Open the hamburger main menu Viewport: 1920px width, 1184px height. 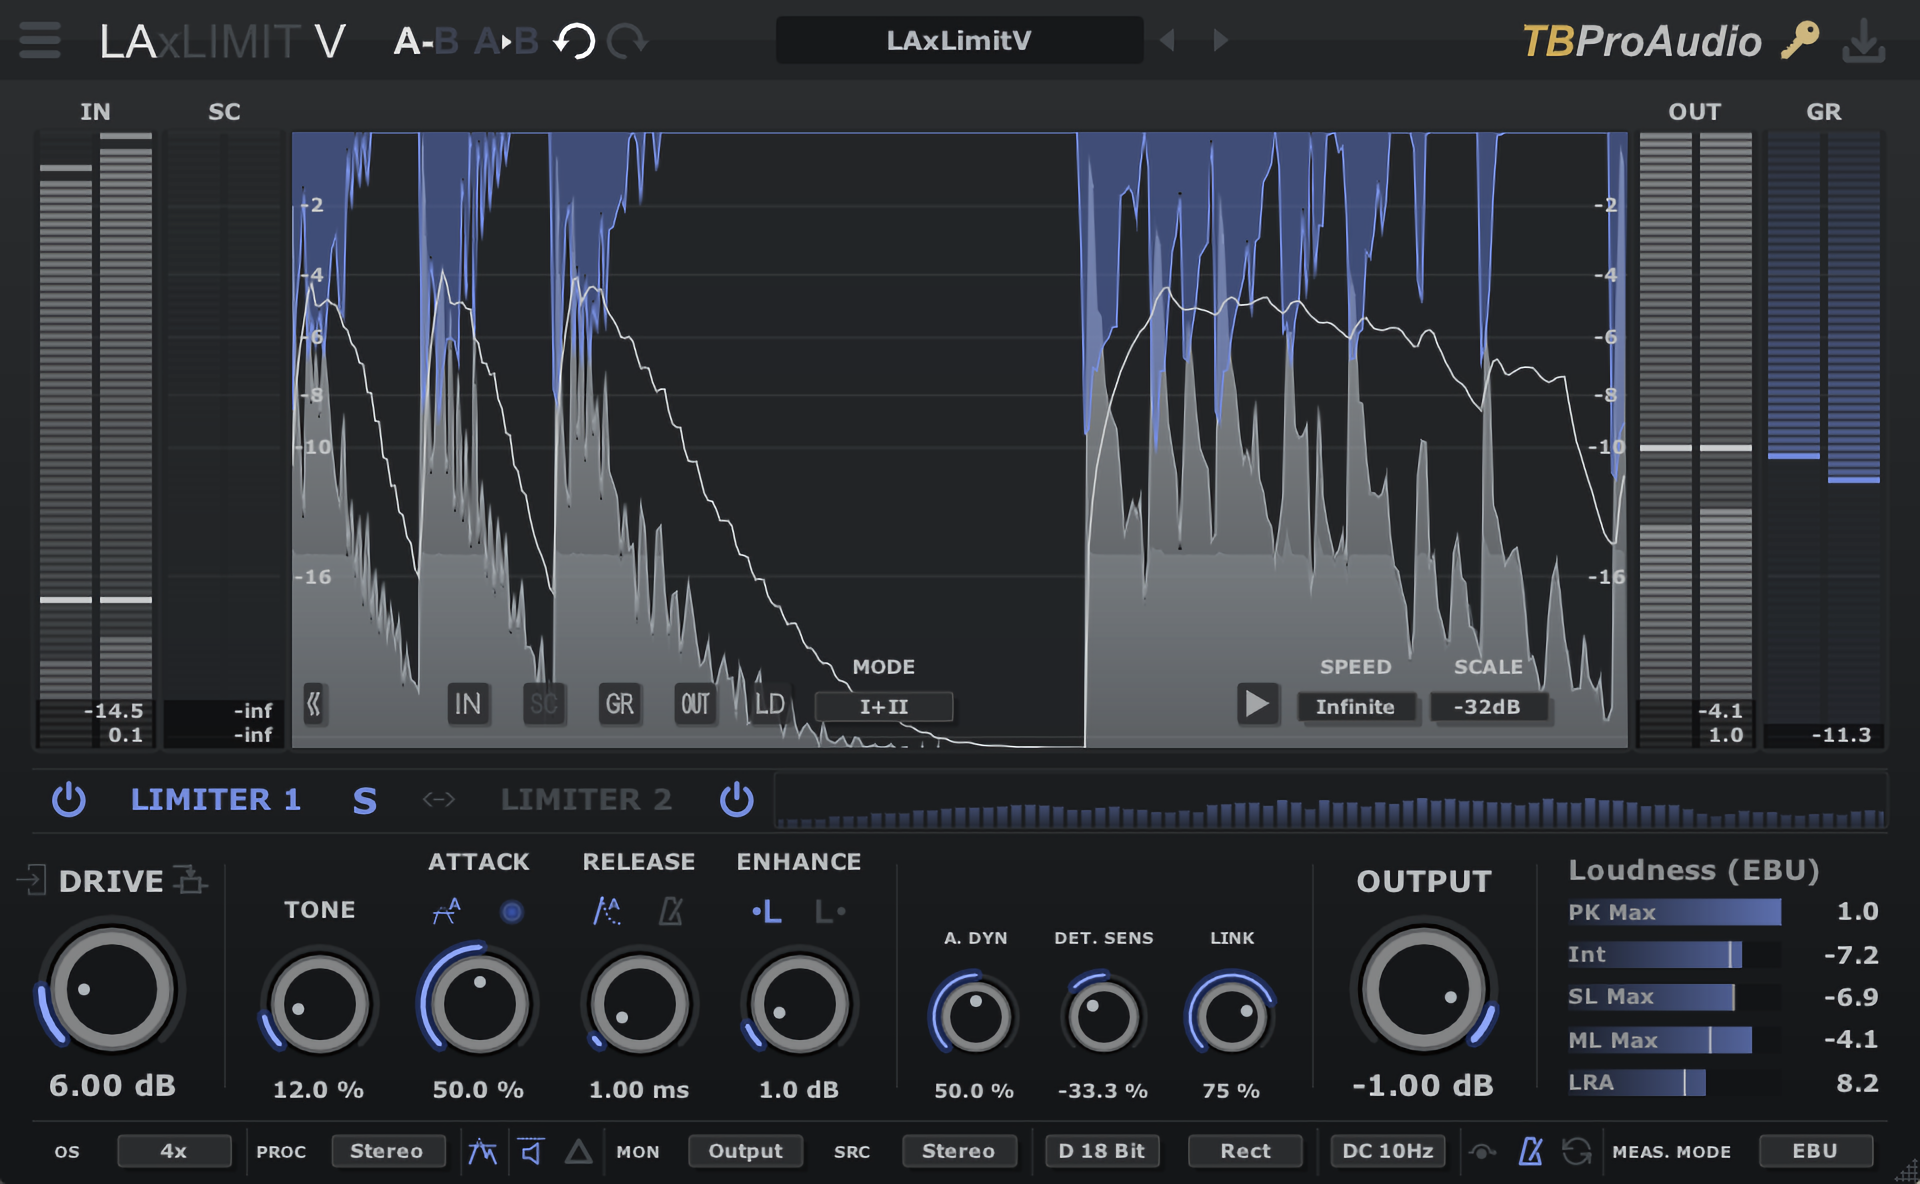point(40,41)
